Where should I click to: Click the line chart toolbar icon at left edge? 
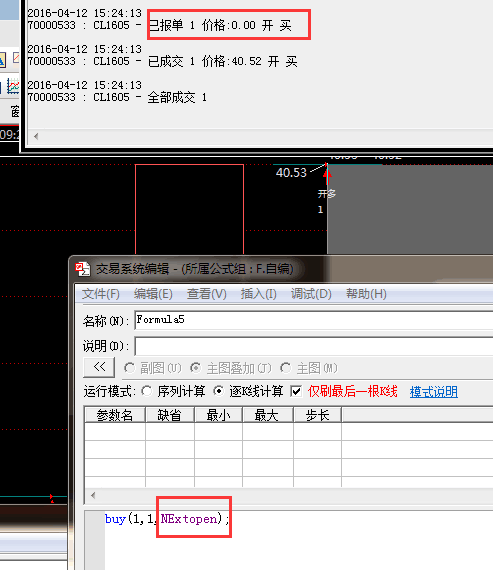coord(13,86)
